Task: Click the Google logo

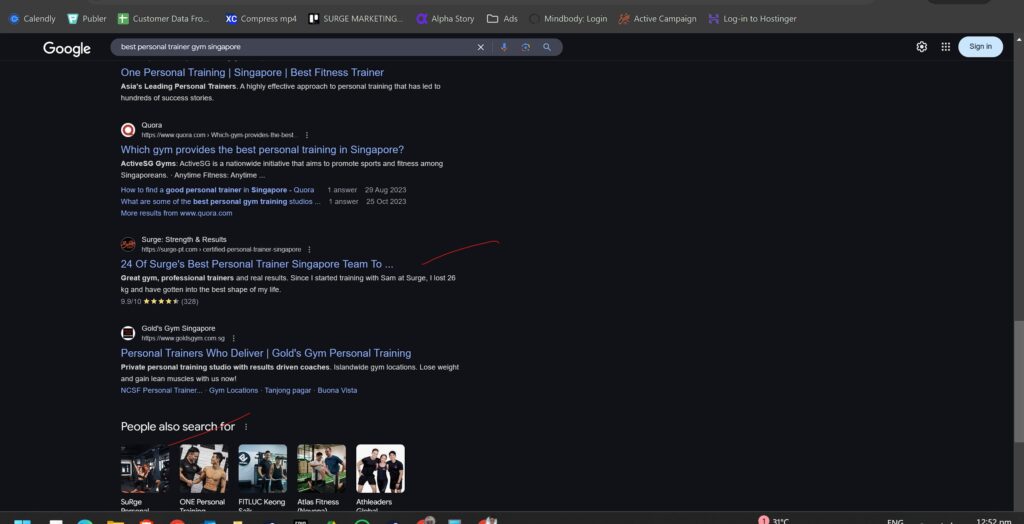Action: [x=67, y=48]
